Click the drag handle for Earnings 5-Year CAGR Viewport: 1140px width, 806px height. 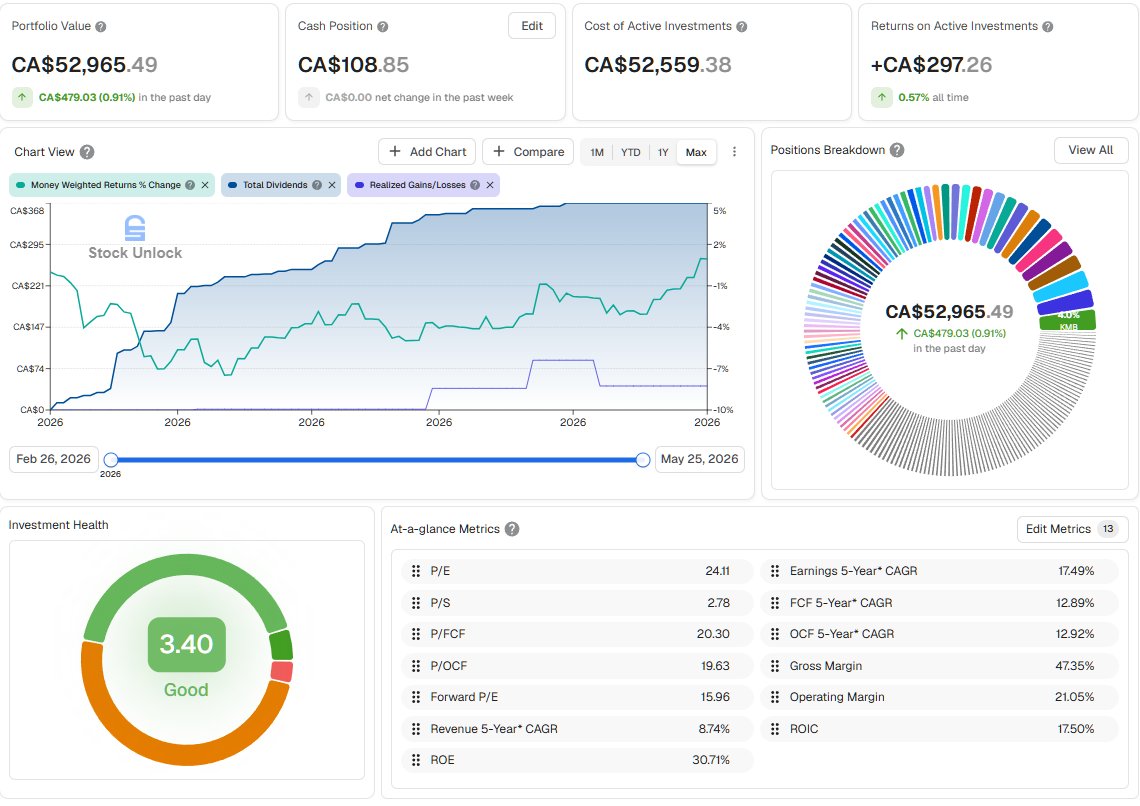click(x=775, y=571)
